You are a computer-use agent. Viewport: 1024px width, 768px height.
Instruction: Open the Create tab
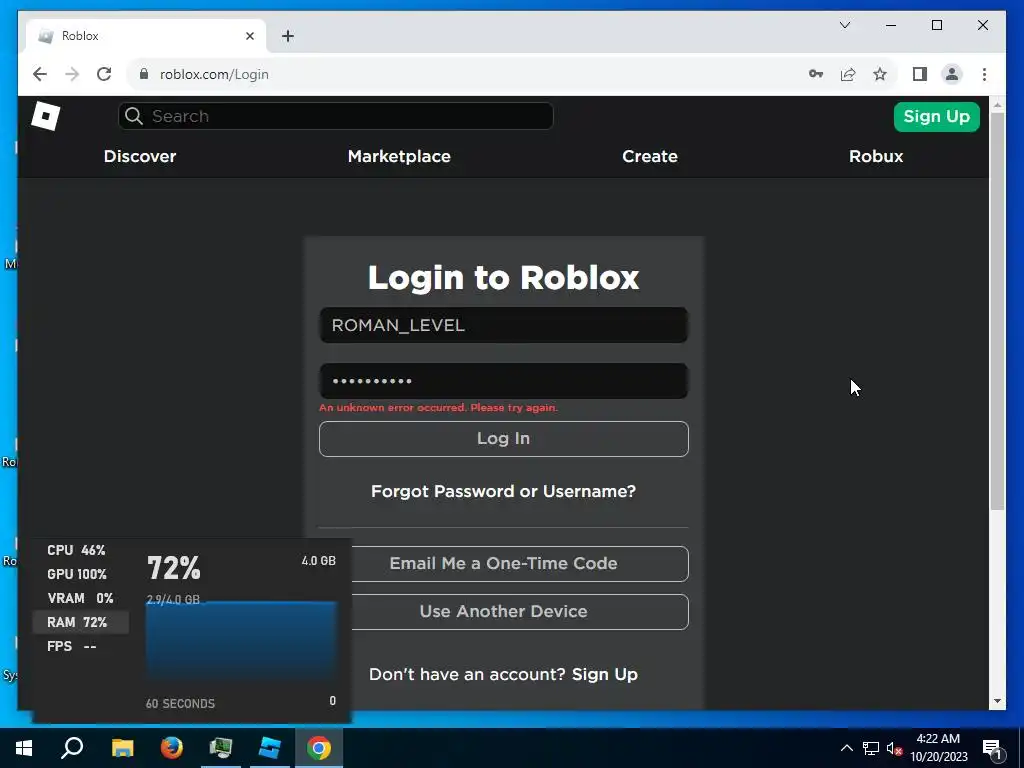[x=650, y=156]
